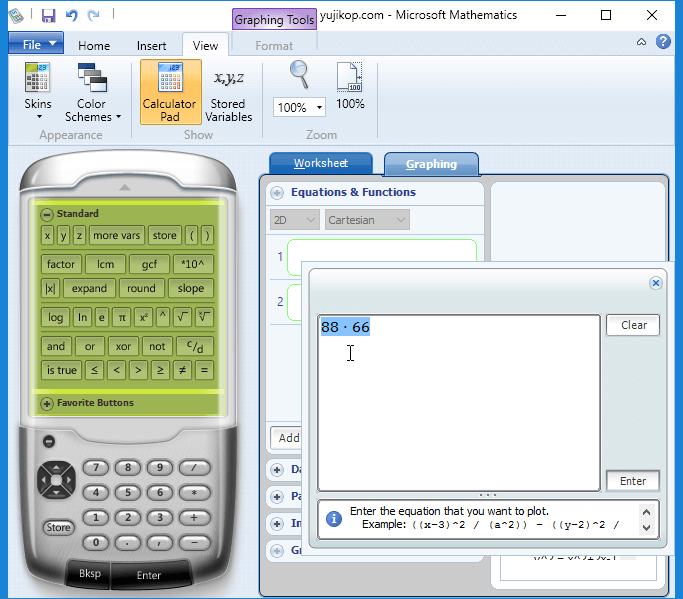Screen dimensions: 683x599
Task: Click the expand calculator button
Action: tap(89, 288)
